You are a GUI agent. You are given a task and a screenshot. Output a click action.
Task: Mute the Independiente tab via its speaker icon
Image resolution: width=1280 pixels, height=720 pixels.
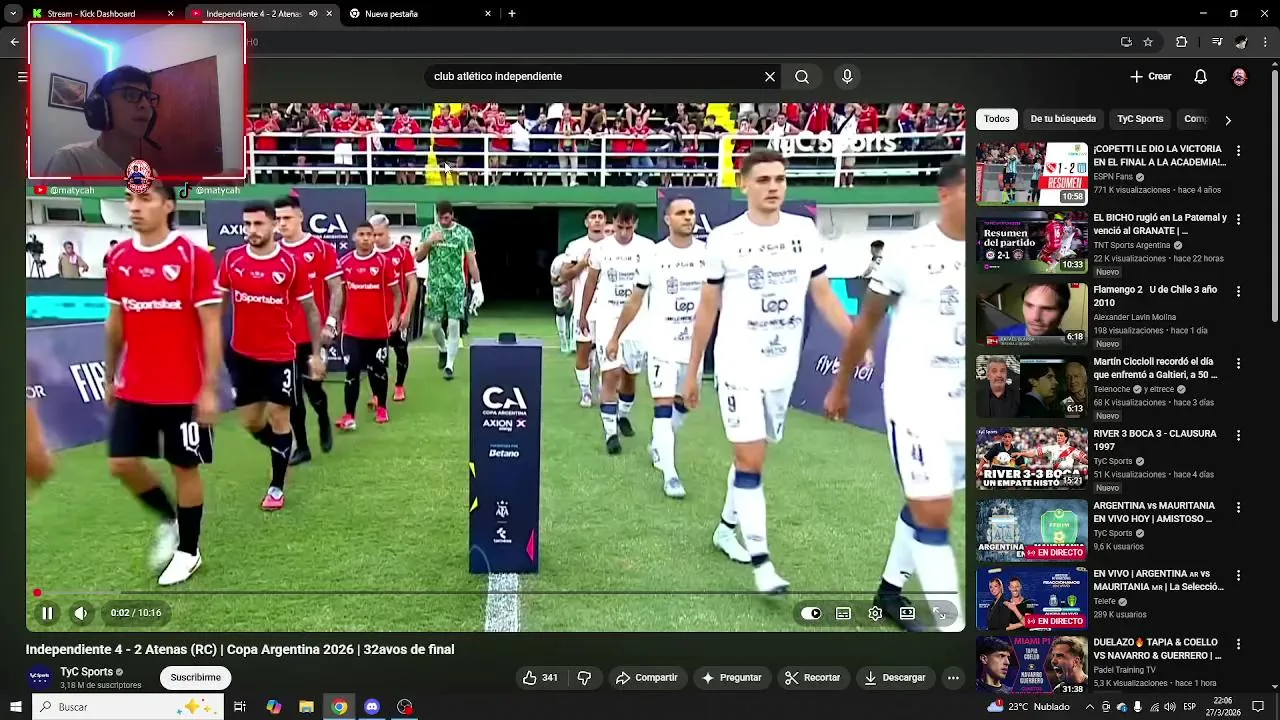[x=314, y=14]
